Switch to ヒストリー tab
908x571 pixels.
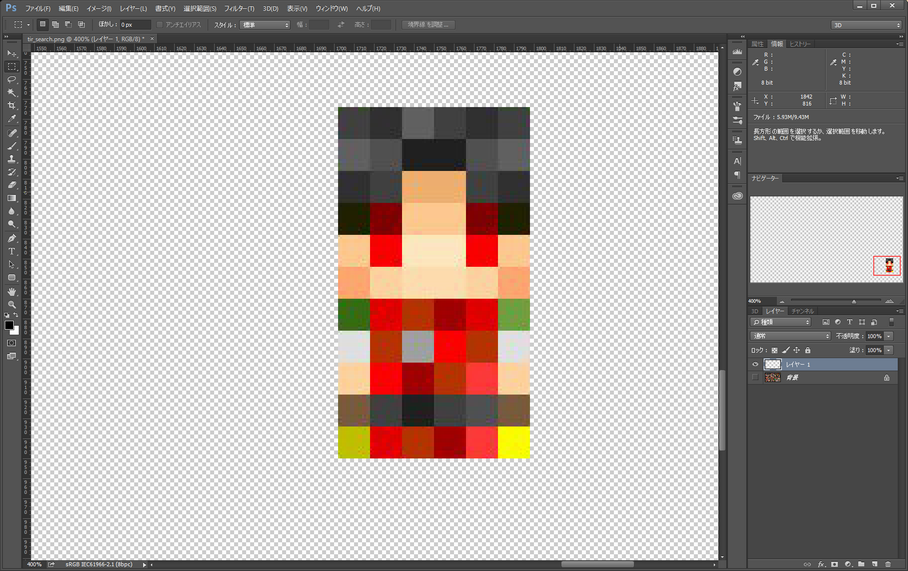tap(800, 44)
